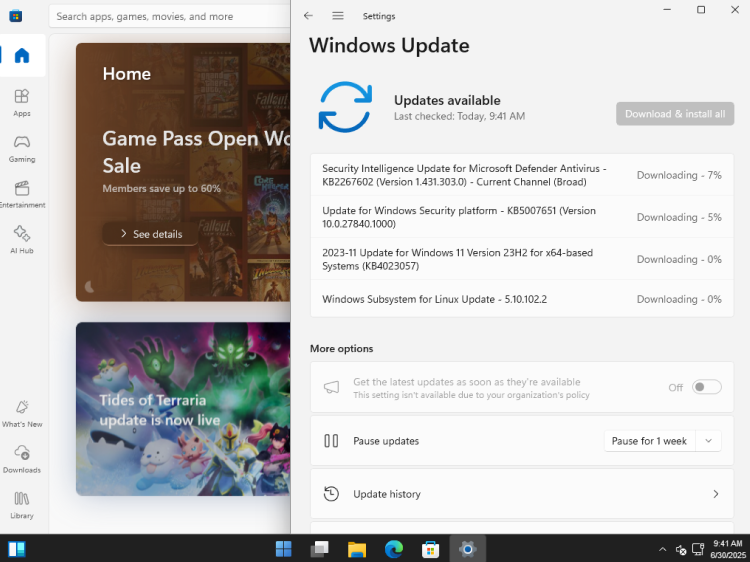The image size is (750, 562).
Task: Open Game Pass Open World Sale banner
Action: pos(183,172)
